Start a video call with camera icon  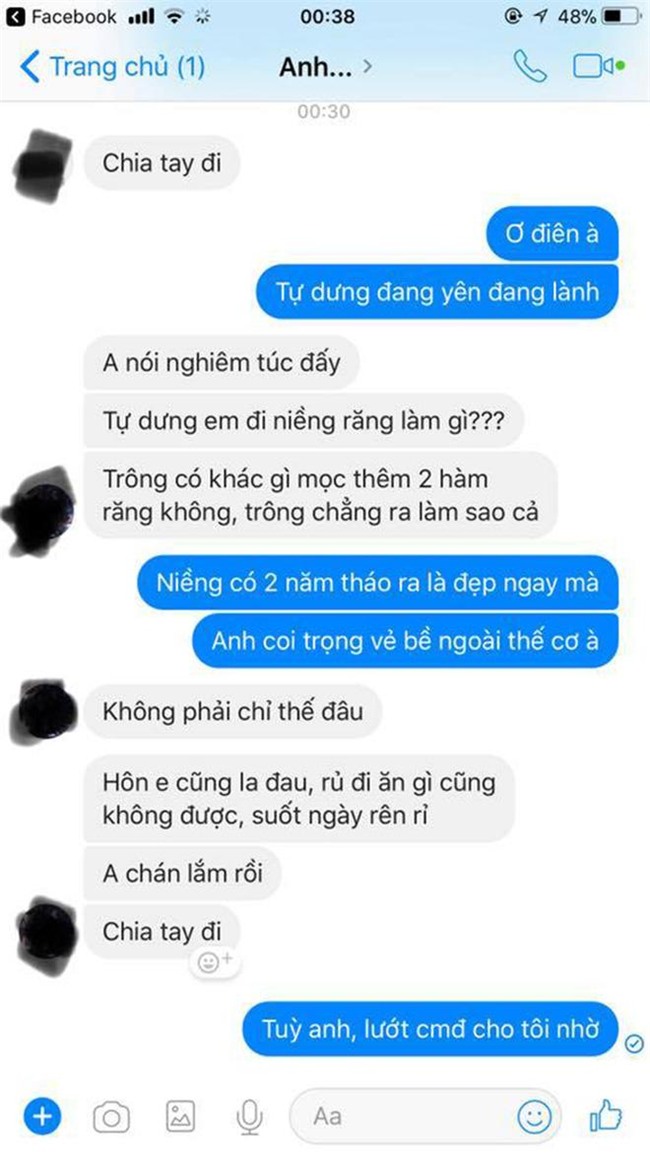point(598,67)
